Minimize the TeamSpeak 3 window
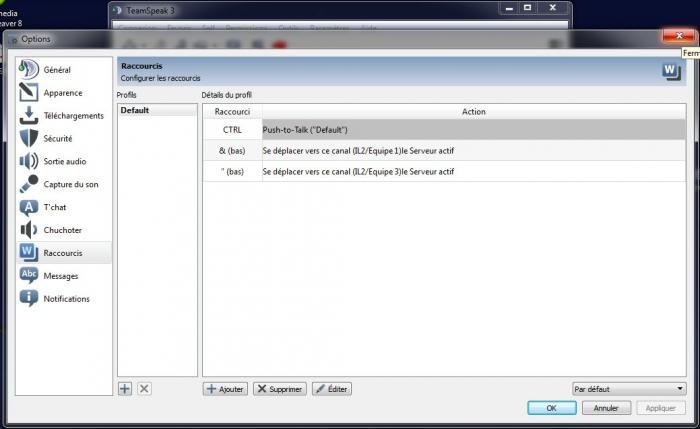700x429 pixels. [x=509, y=8]
